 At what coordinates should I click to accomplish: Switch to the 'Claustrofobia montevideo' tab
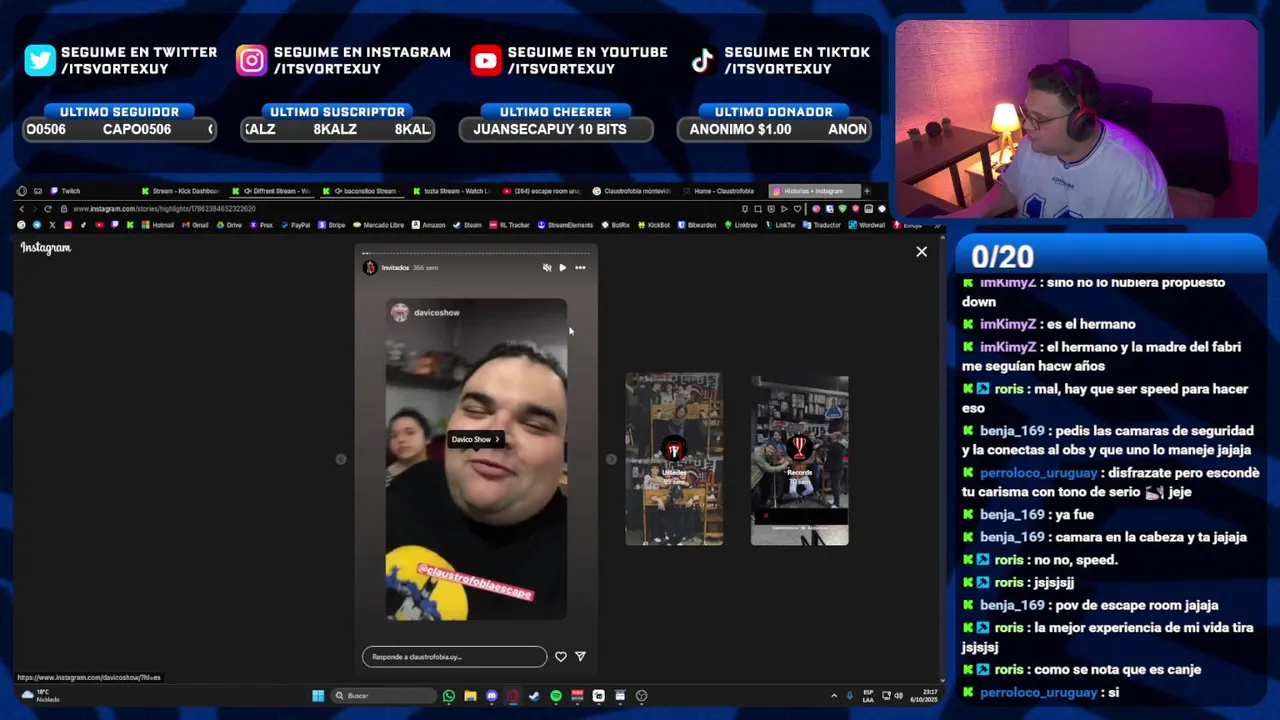click(x=632, y=191)
